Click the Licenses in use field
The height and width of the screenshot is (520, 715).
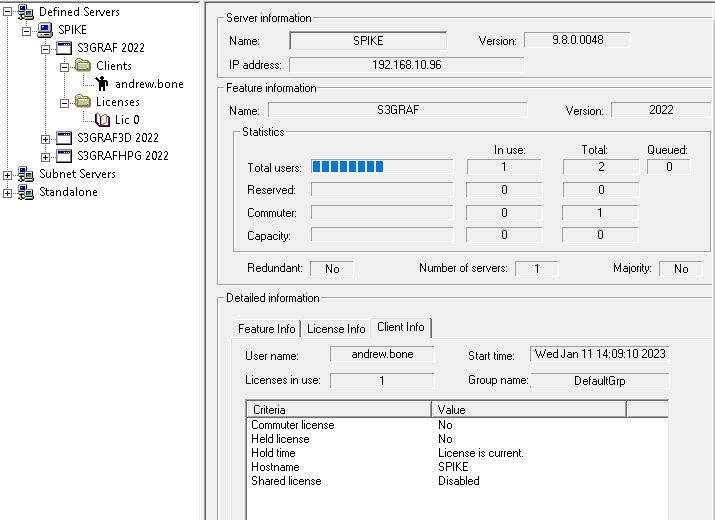coord(382,381)
